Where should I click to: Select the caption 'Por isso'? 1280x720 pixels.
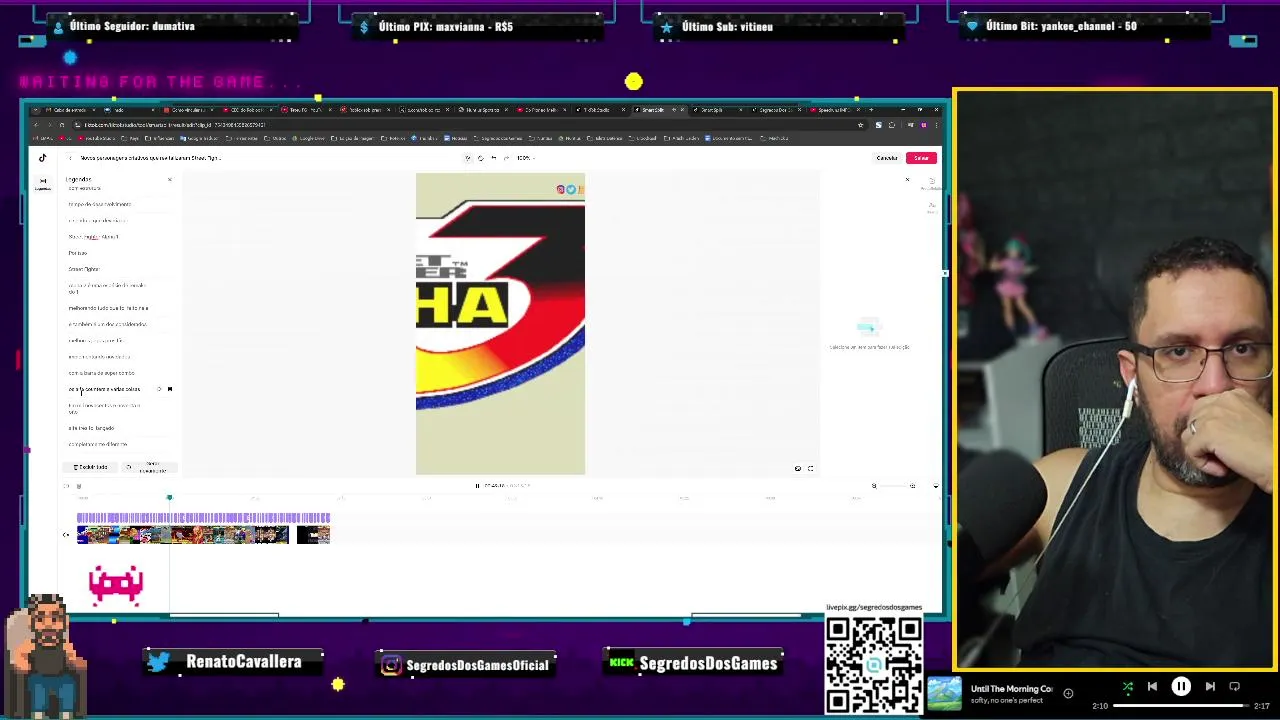pos(78,253)
